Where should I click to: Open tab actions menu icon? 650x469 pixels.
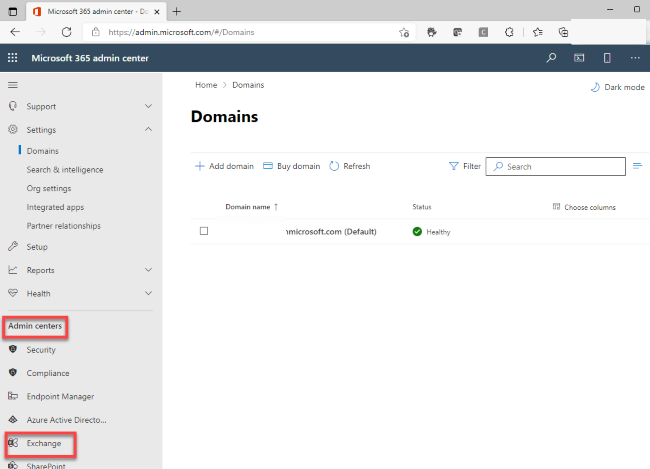click(13, 11)
